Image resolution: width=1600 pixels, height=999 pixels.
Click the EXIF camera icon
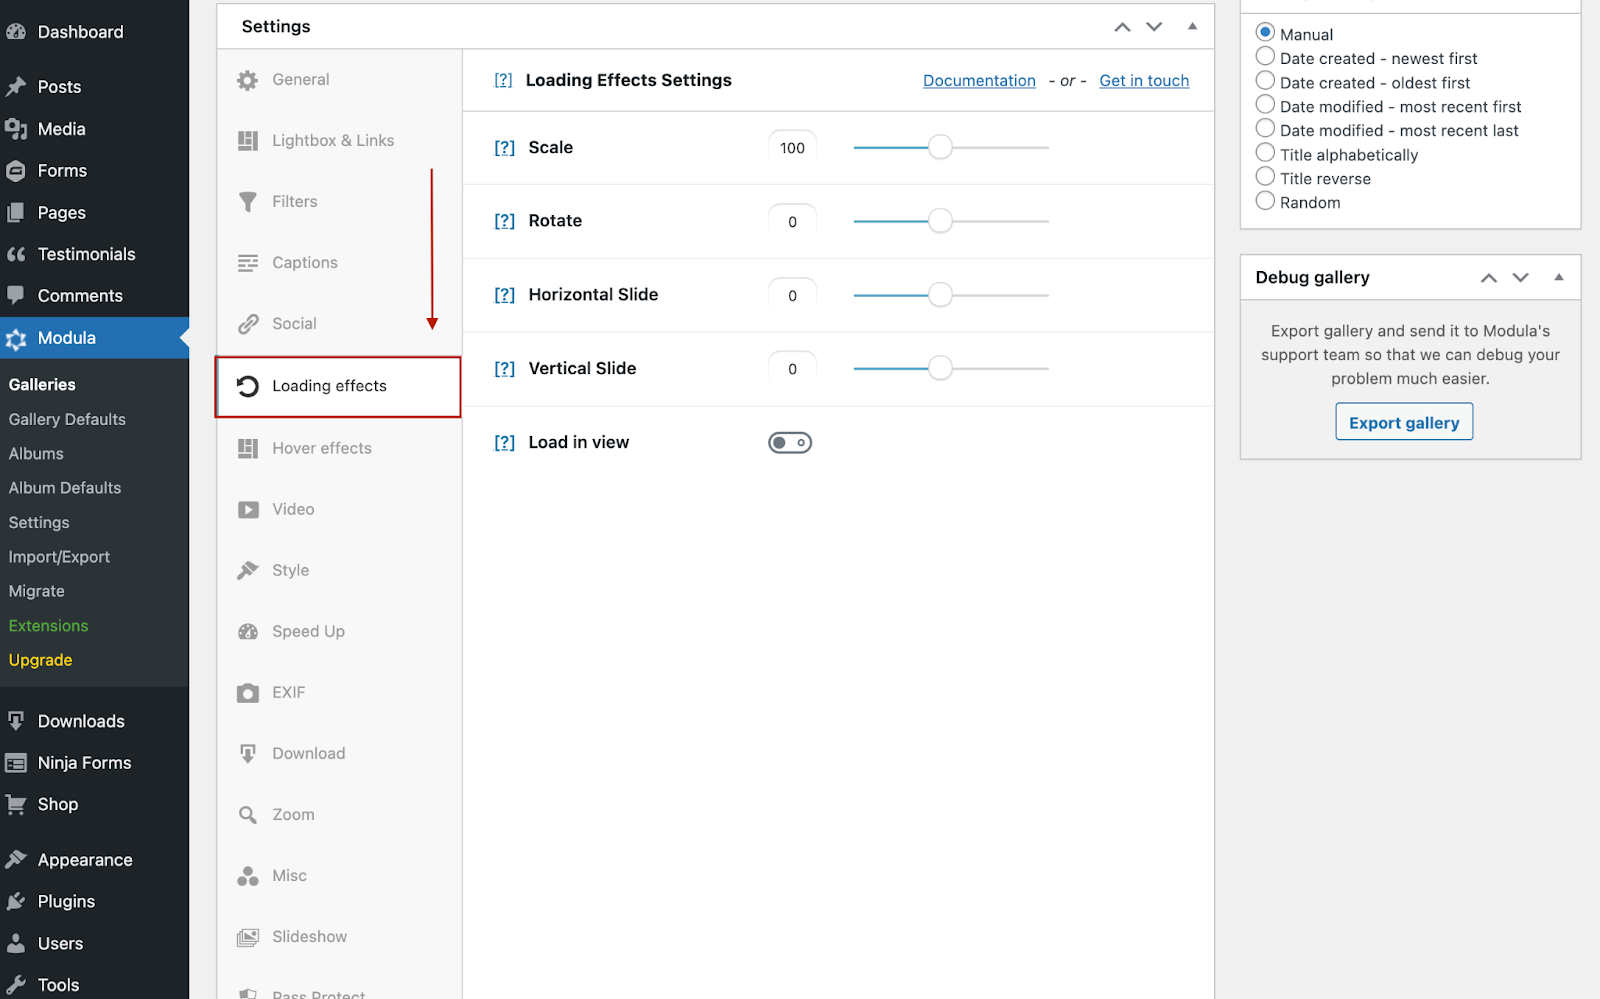[x=247, y=693]
